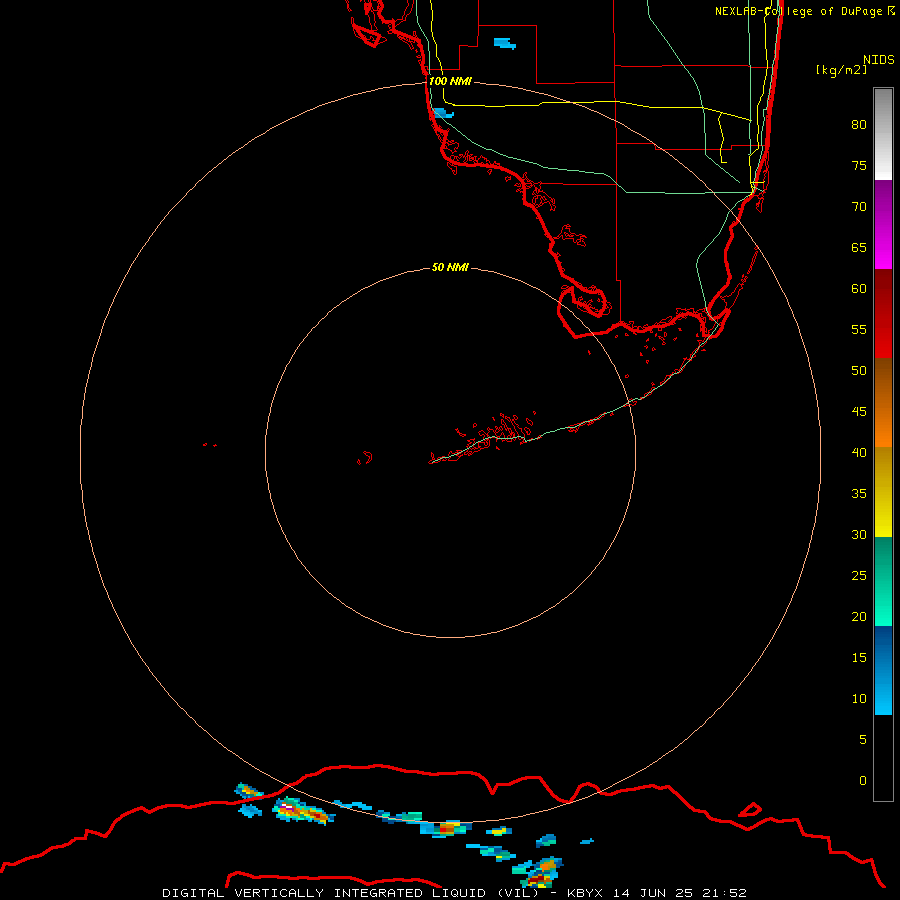Screen dimensions: 900x900
Task: Click the yellow segment of the color bar
Action: [883, 492]
